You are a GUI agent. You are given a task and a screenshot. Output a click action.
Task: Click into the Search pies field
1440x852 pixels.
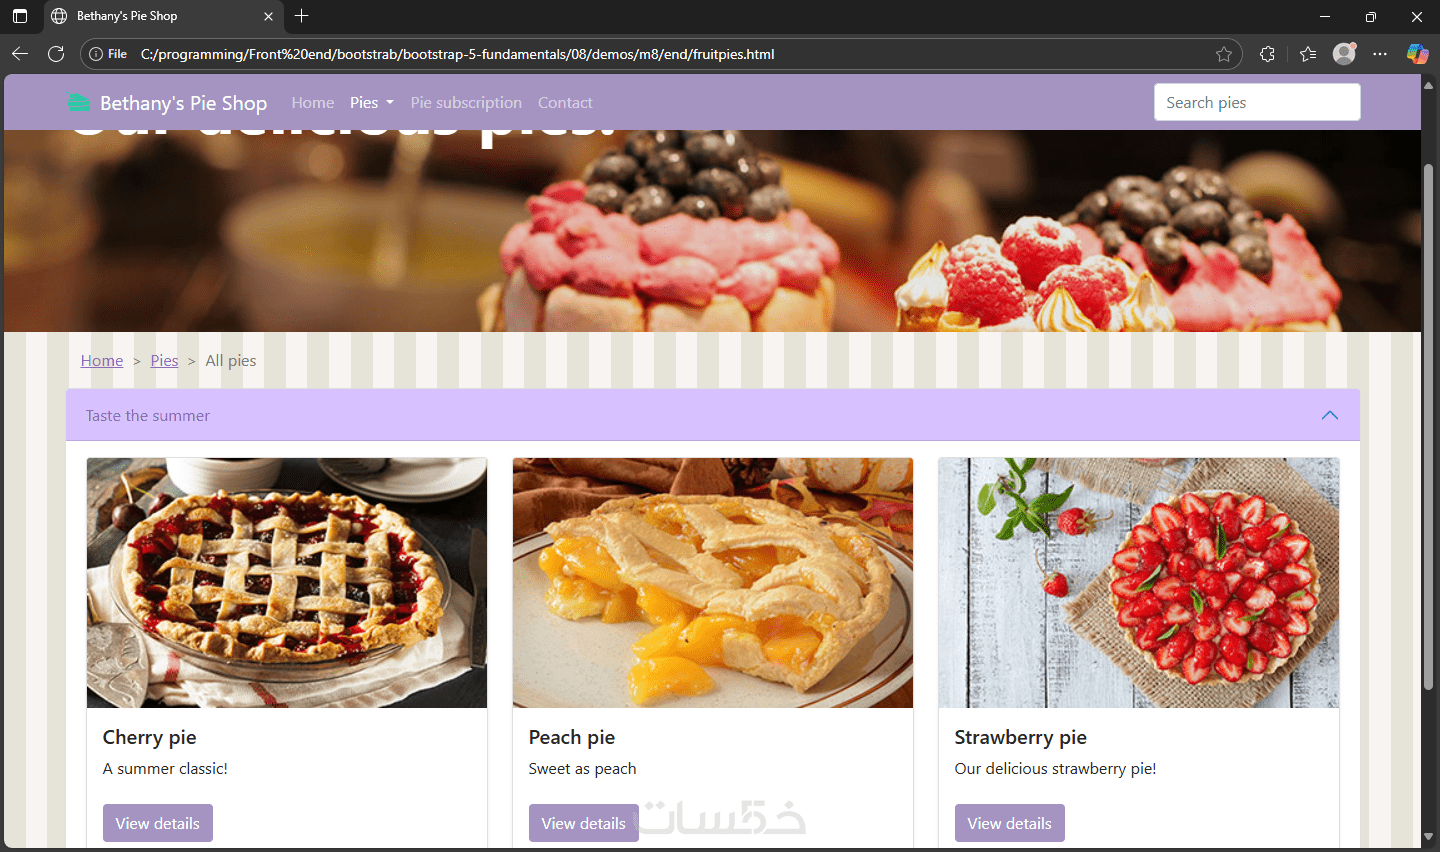click(x=1257, y=102)
